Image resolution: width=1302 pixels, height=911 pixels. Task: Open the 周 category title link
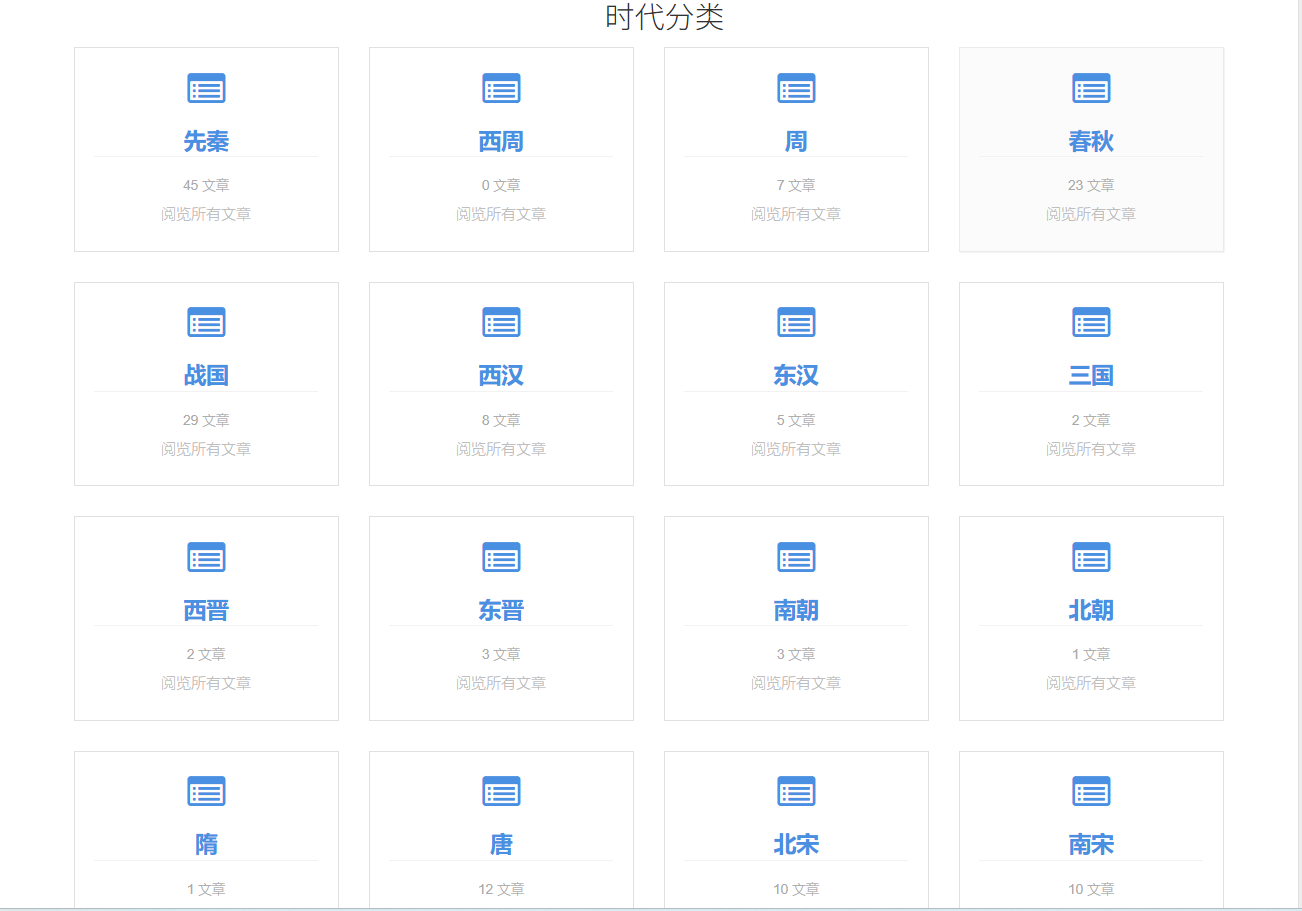(x=796, y=141)
